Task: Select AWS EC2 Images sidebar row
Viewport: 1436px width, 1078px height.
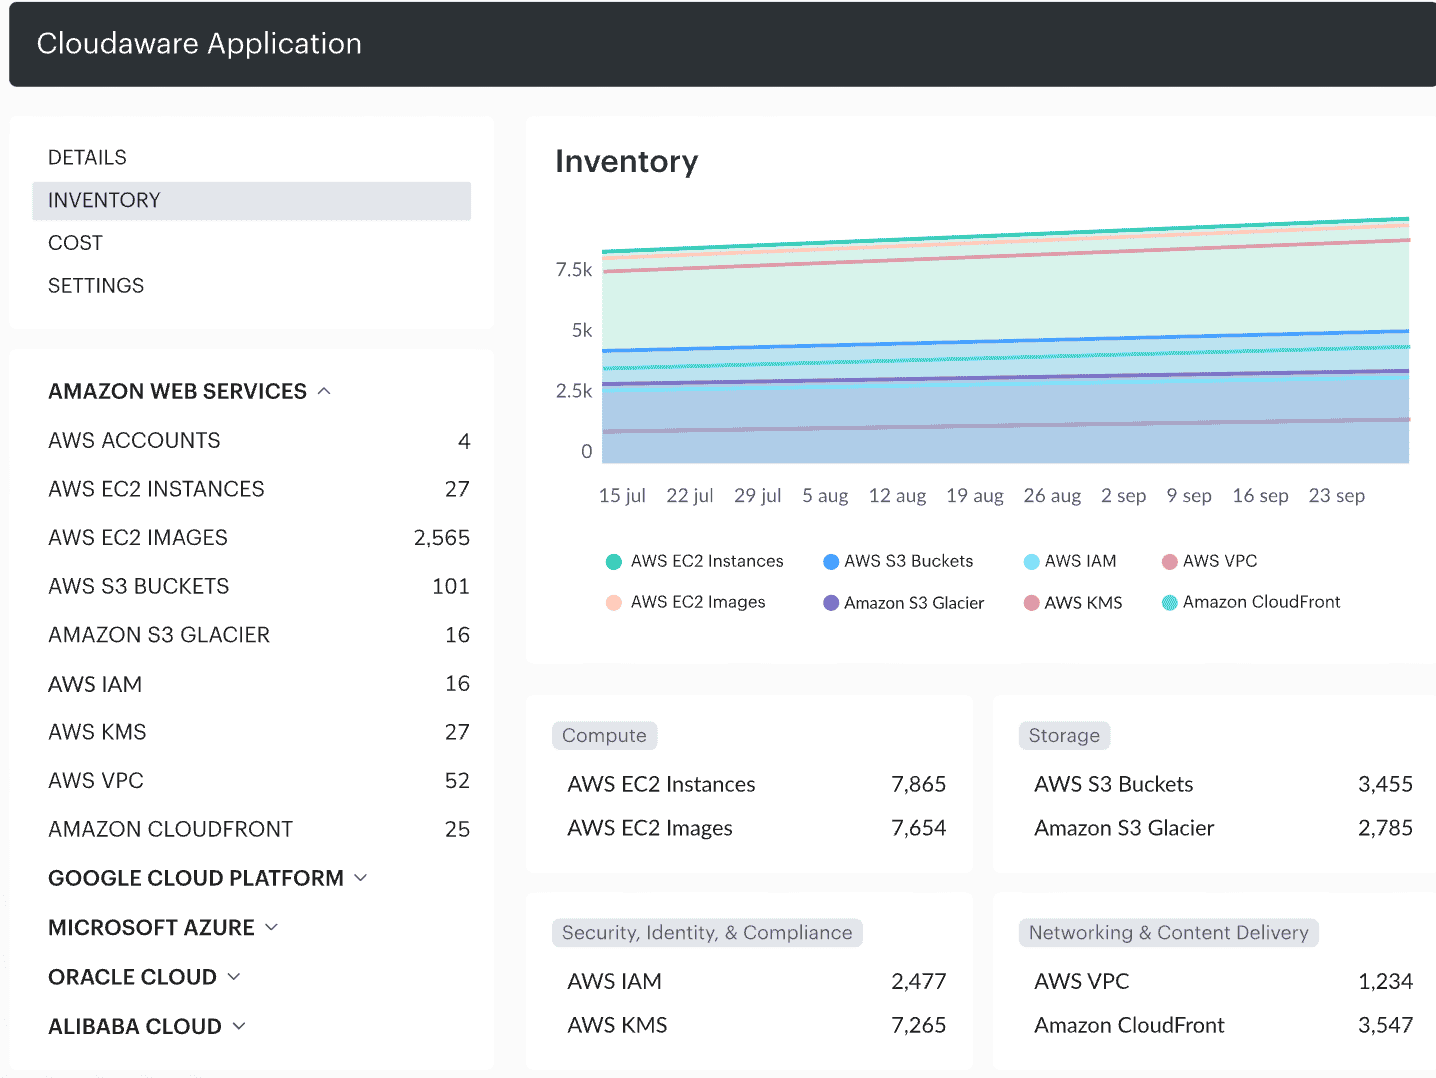Action: tap(259, 538)
